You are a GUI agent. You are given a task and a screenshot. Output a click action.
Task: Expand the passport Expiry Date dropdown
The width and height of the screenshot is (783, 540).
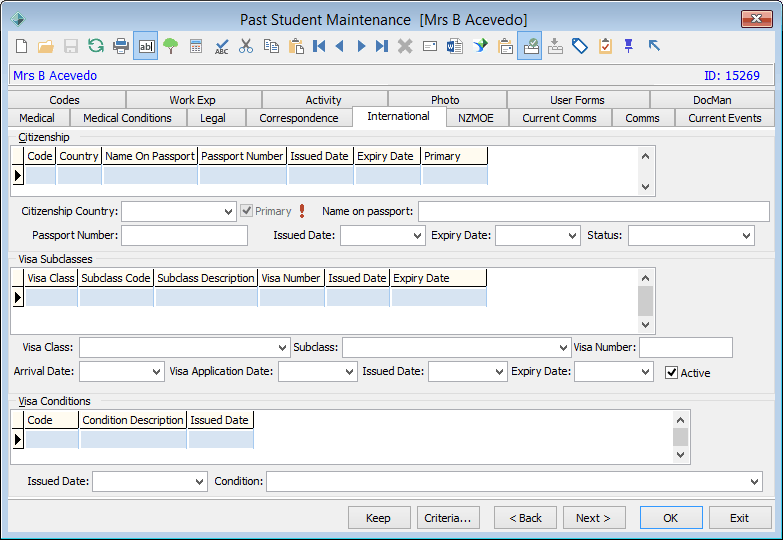tap(572, 235)
